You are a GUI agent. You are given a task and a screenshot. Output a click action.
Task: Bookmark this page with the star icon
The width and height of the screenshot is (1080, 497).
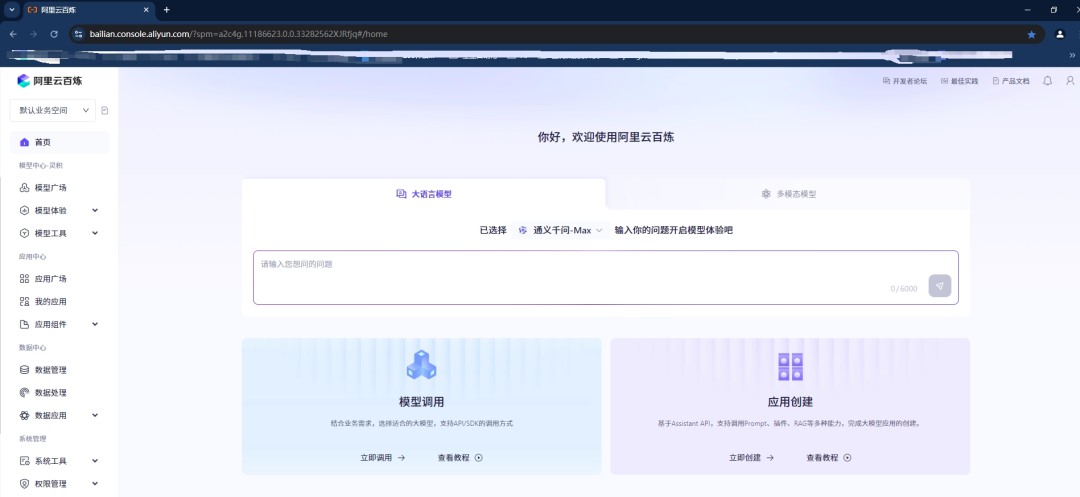[x=1031, y=34]
